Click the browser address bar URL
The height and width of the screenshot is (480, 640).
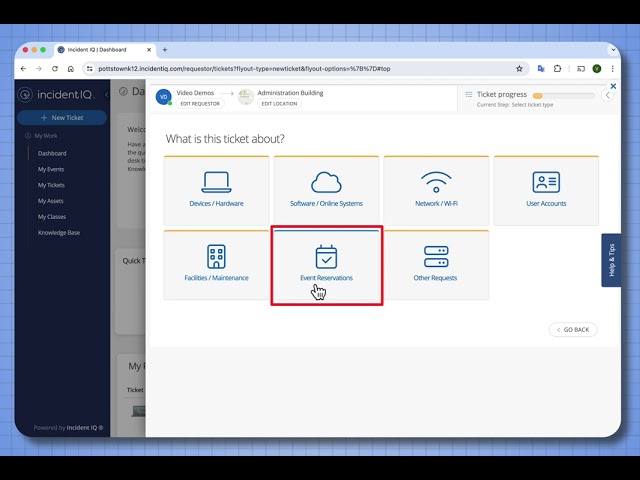pyautogui.click(x=244, y=69)
